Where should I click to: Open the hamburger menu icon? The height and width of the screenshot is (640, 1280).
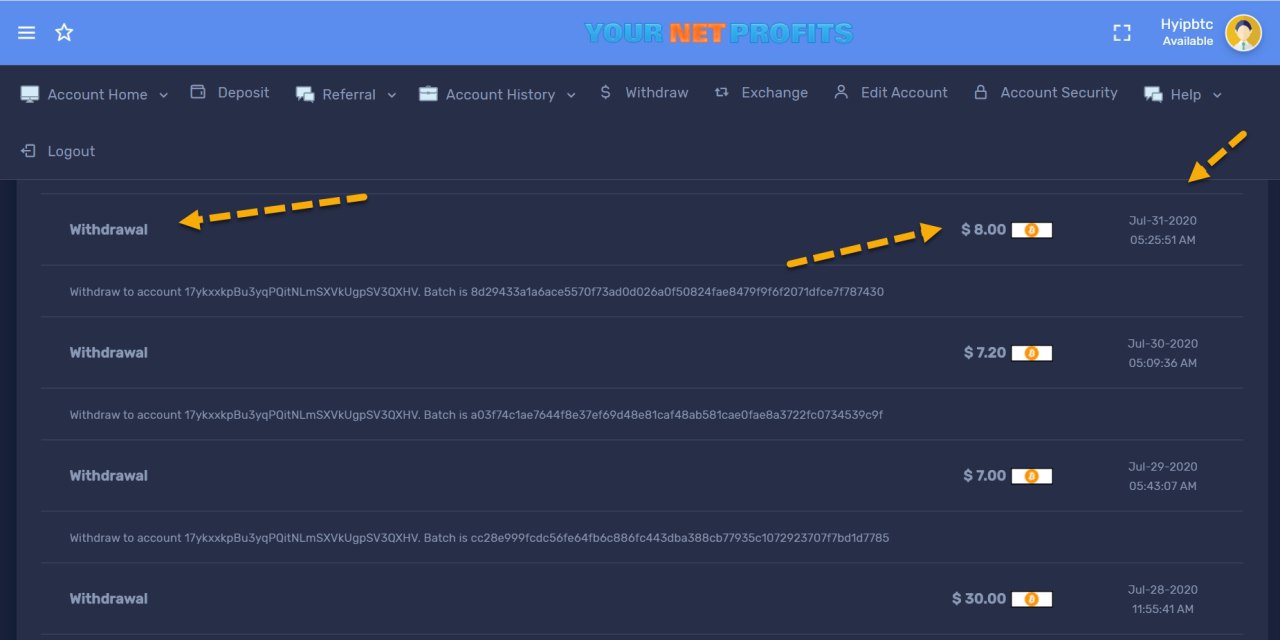27,33
